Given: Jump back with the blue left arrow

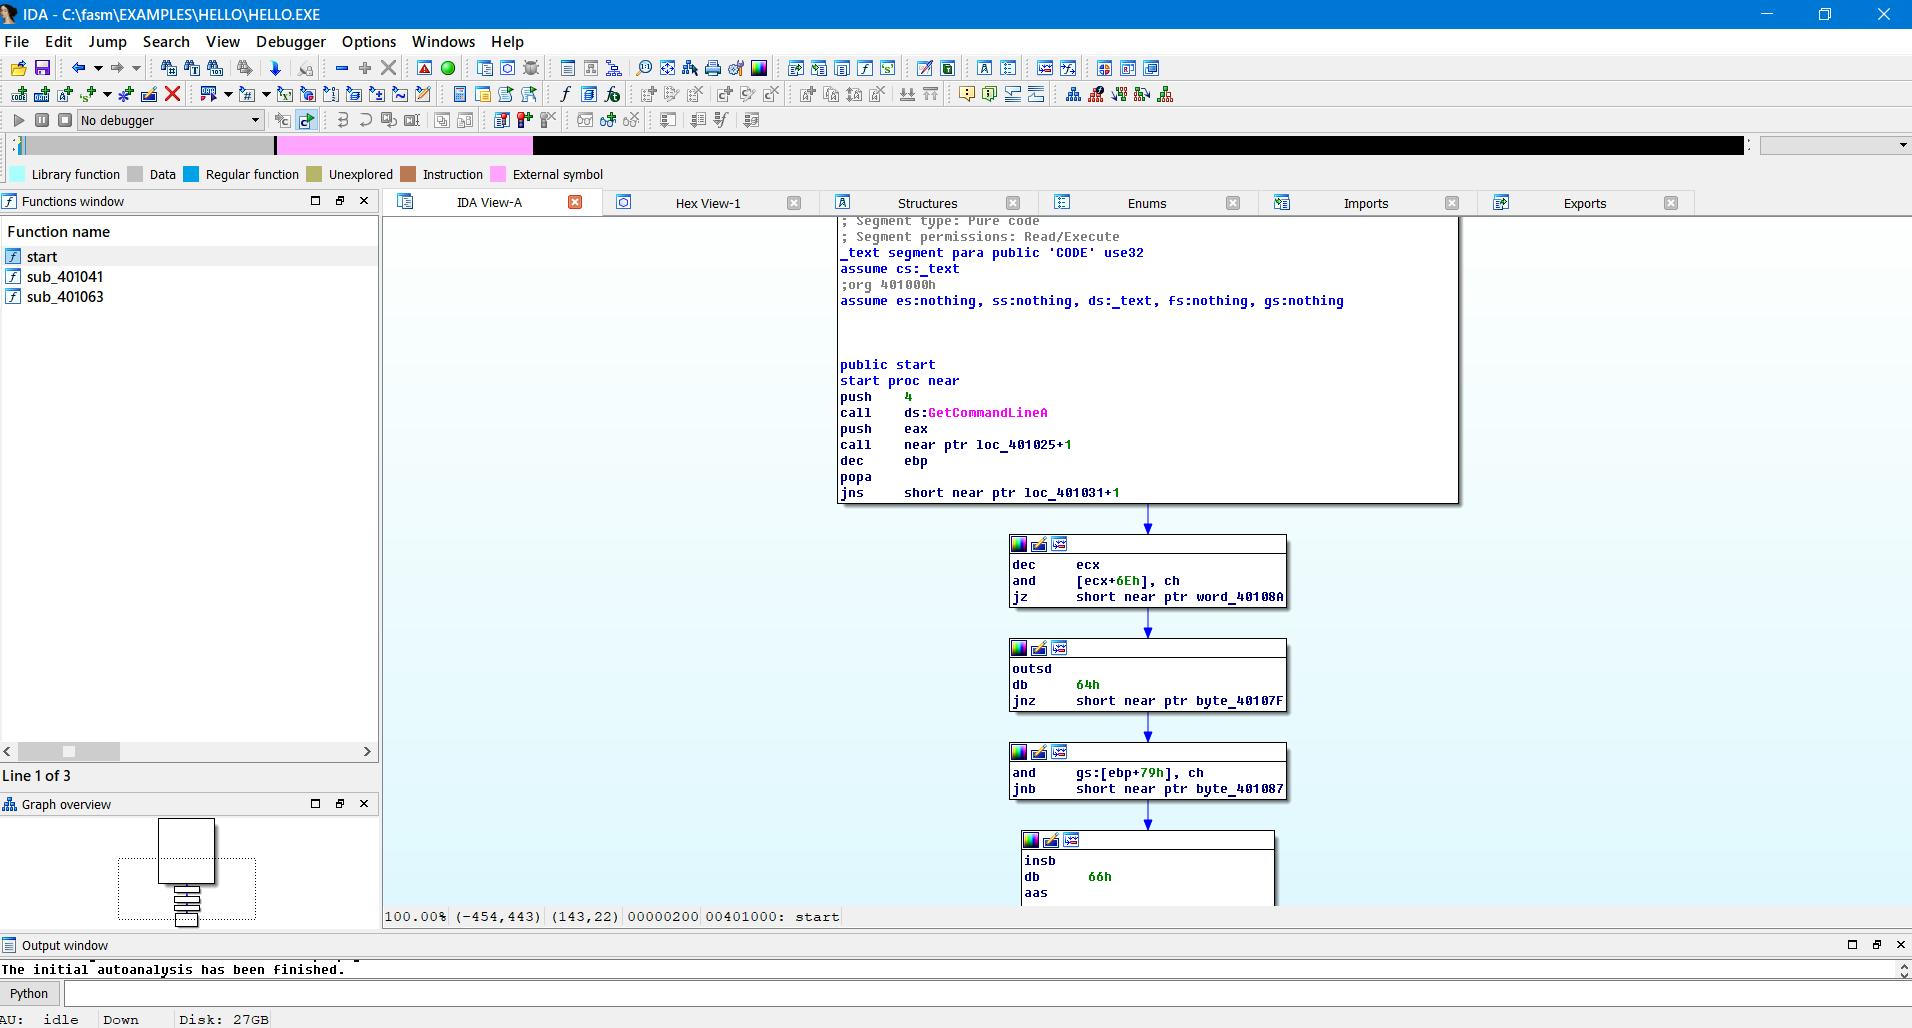Looking at the screenshot, I should click(x=78, y=68).
